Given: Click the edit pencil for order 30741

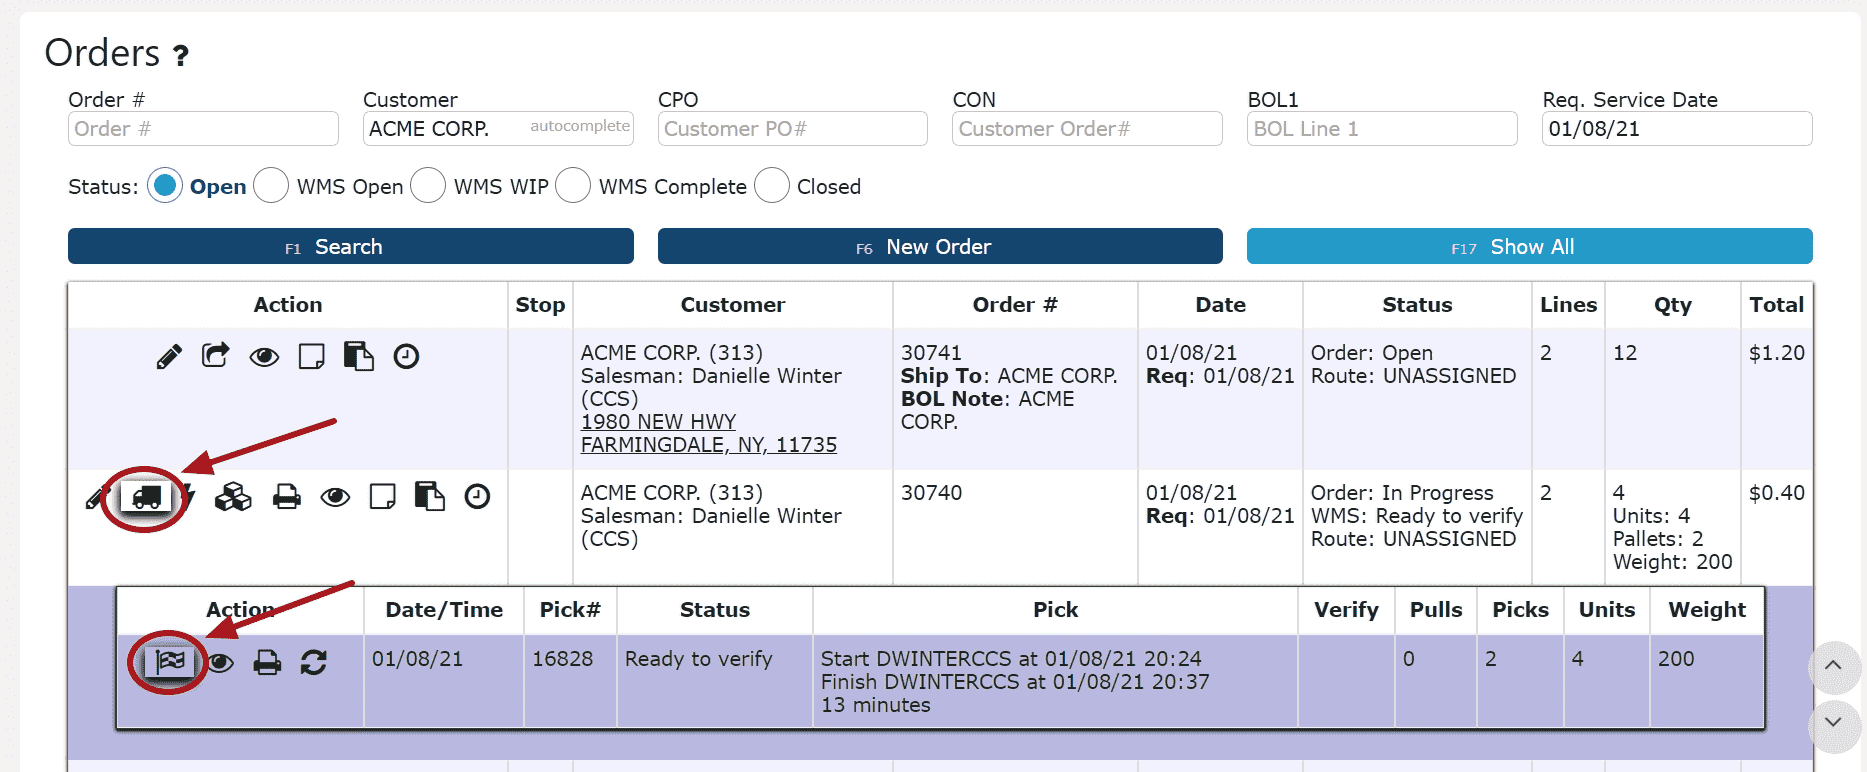Looking at the screenshot, I should pyautogui.click(x=169, y=357).
